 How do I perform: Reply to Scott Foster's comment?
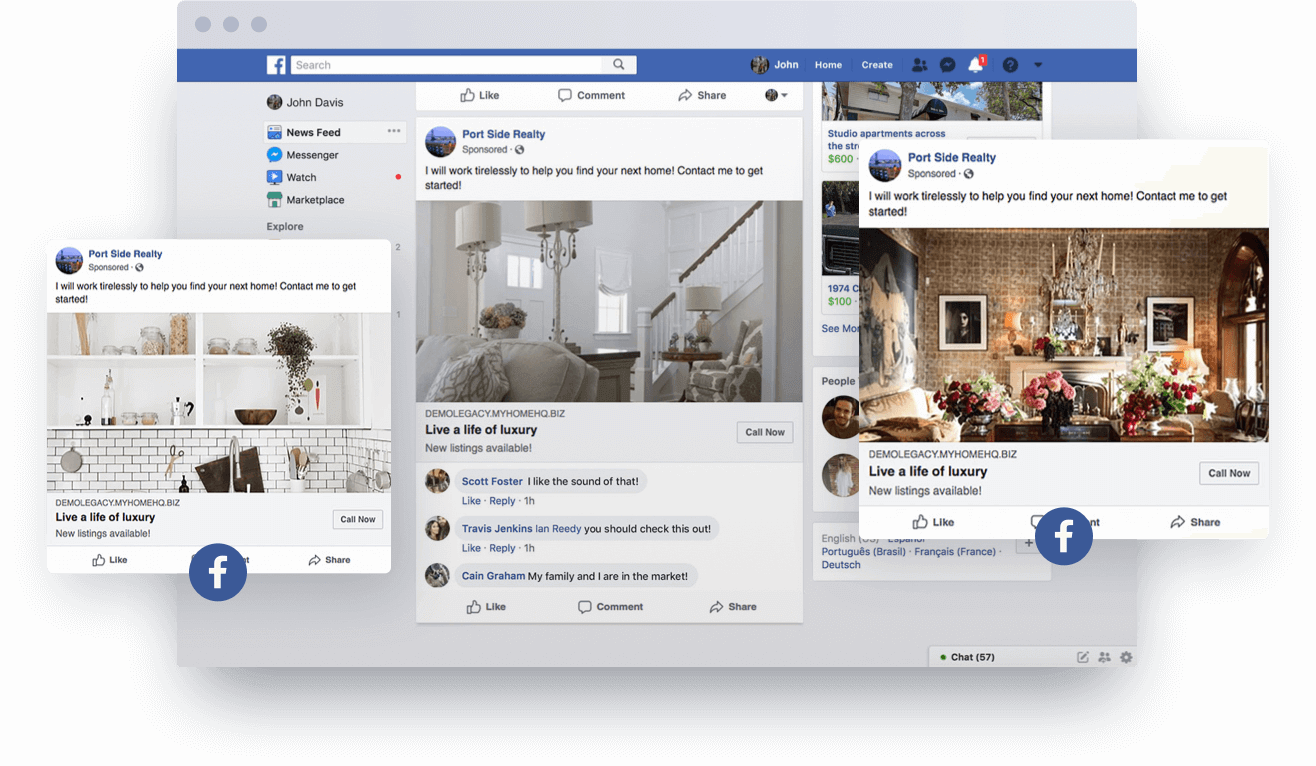coord(502,501)
